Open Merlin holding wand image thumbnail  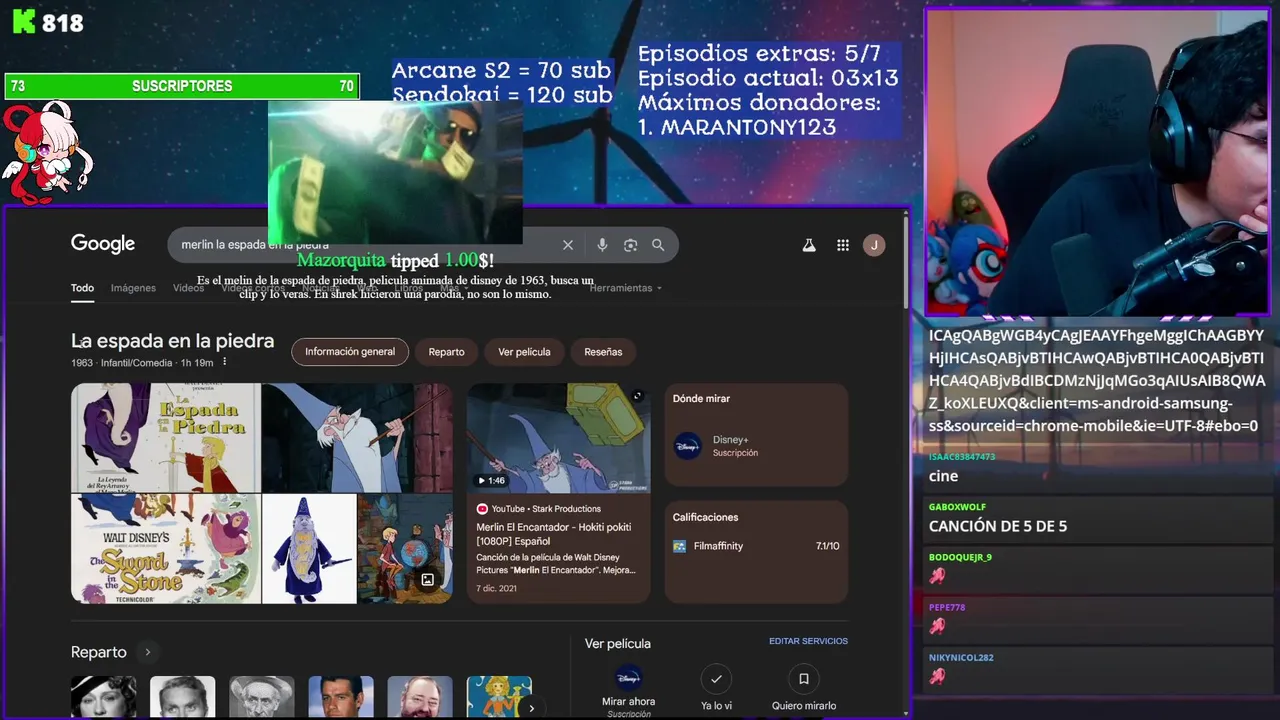[357, 438]
